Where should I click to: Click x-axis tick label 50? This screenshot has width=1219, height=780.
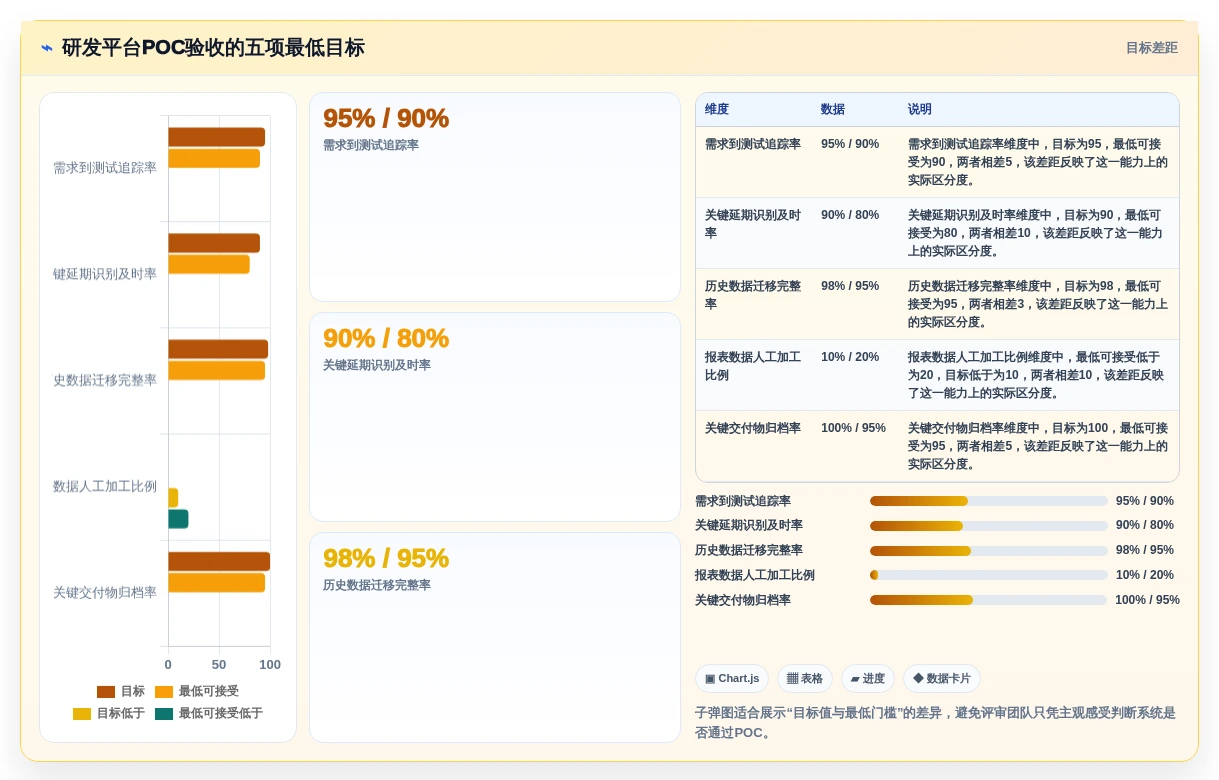point(219,665)
